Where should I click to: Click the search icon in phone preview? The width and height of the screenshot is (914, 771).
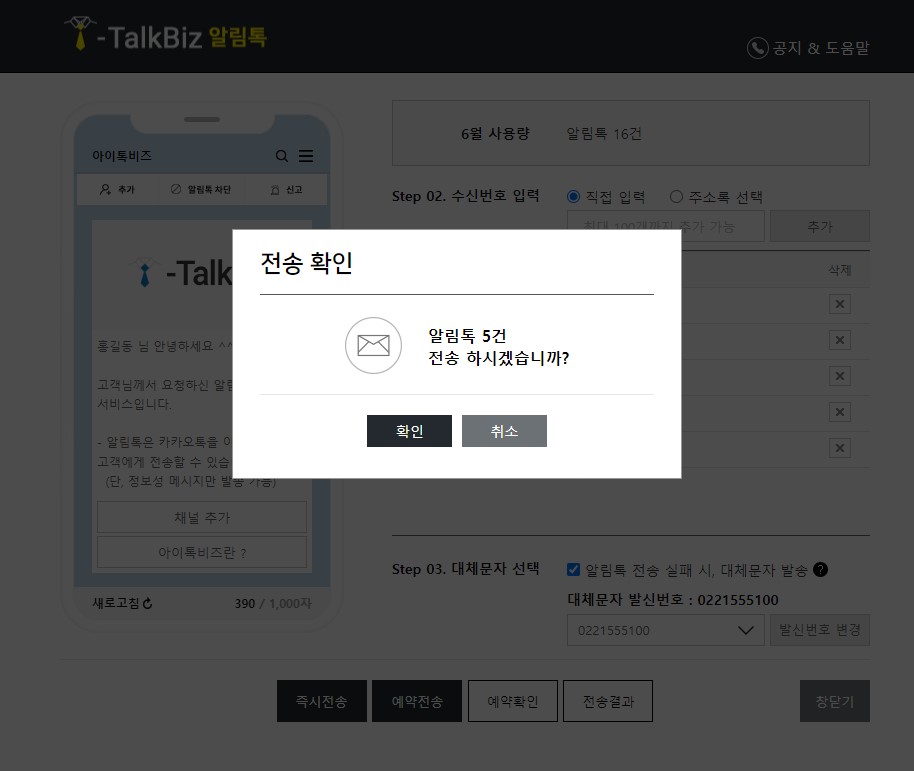point(282,156)
